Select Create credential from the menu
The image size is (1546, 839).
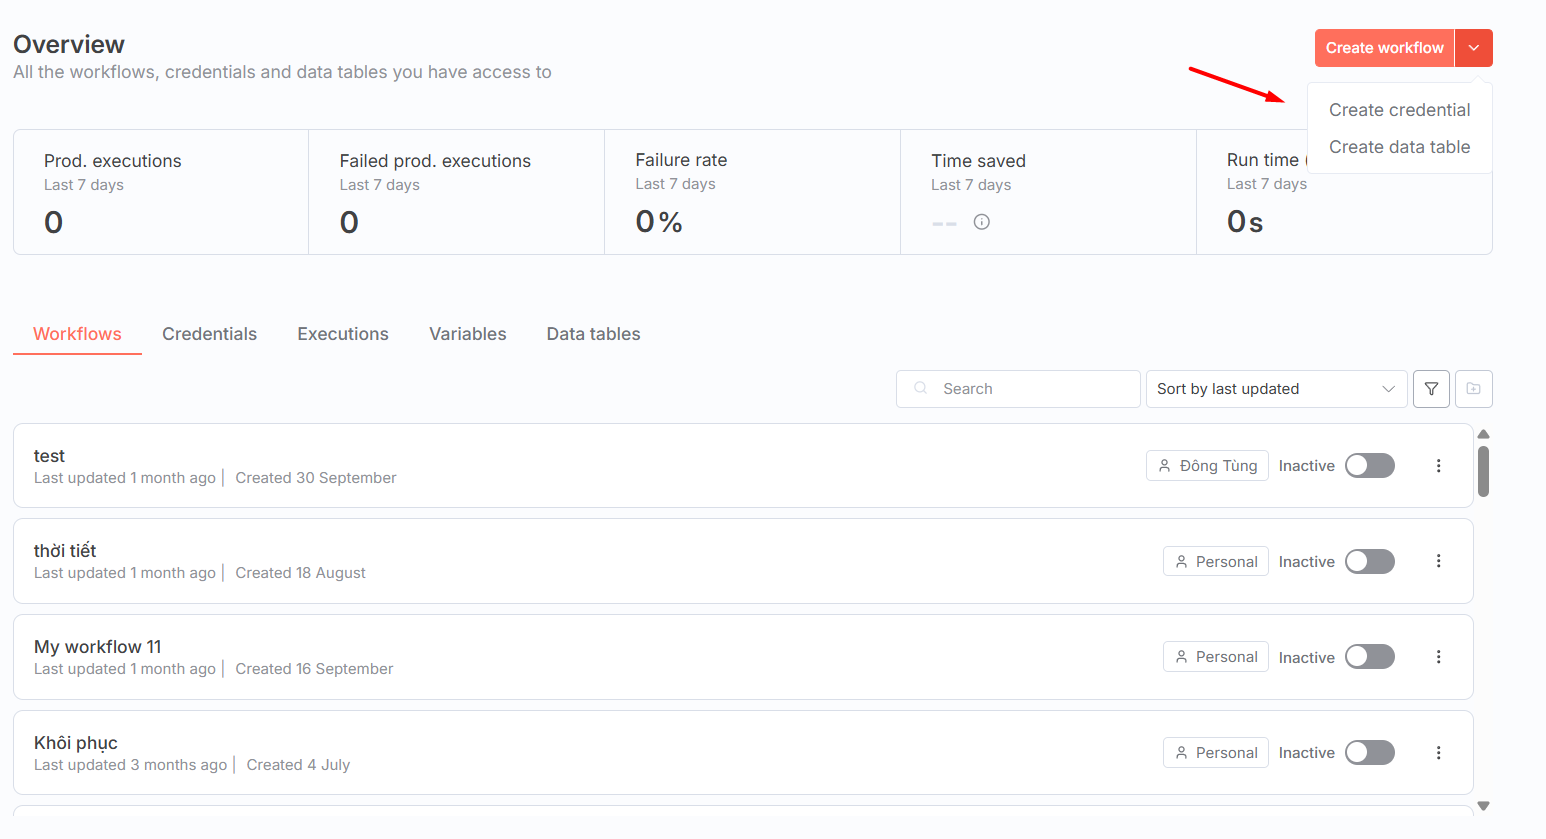[1399, 110]
